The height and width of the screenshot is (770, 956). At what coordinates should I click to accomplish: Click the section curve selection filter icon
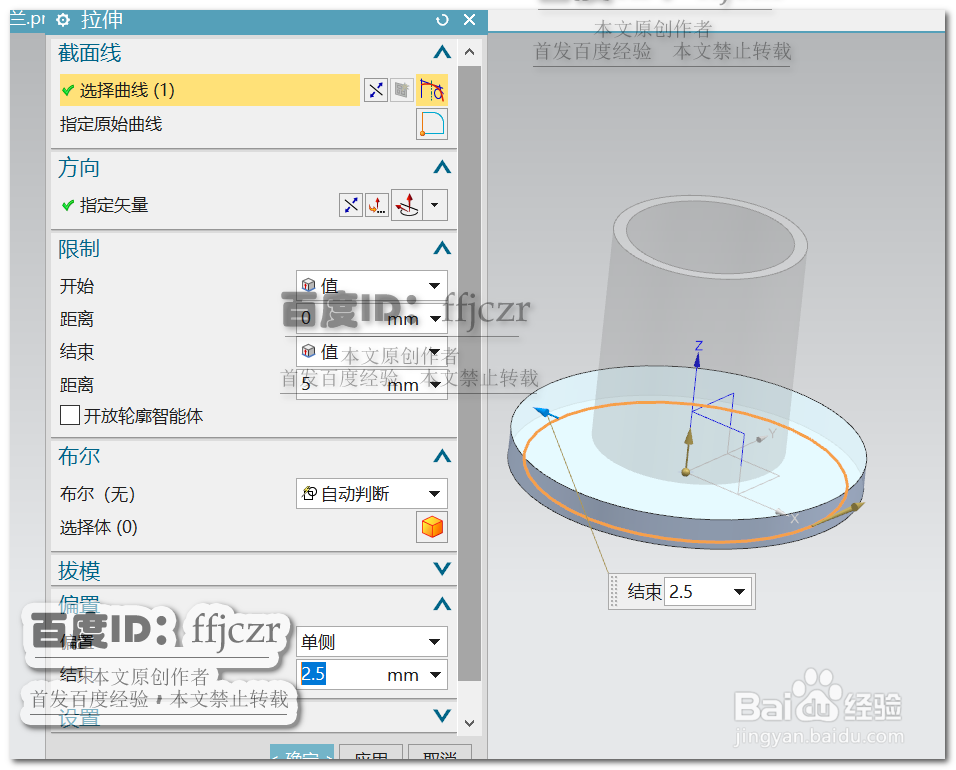coord(375,90)
